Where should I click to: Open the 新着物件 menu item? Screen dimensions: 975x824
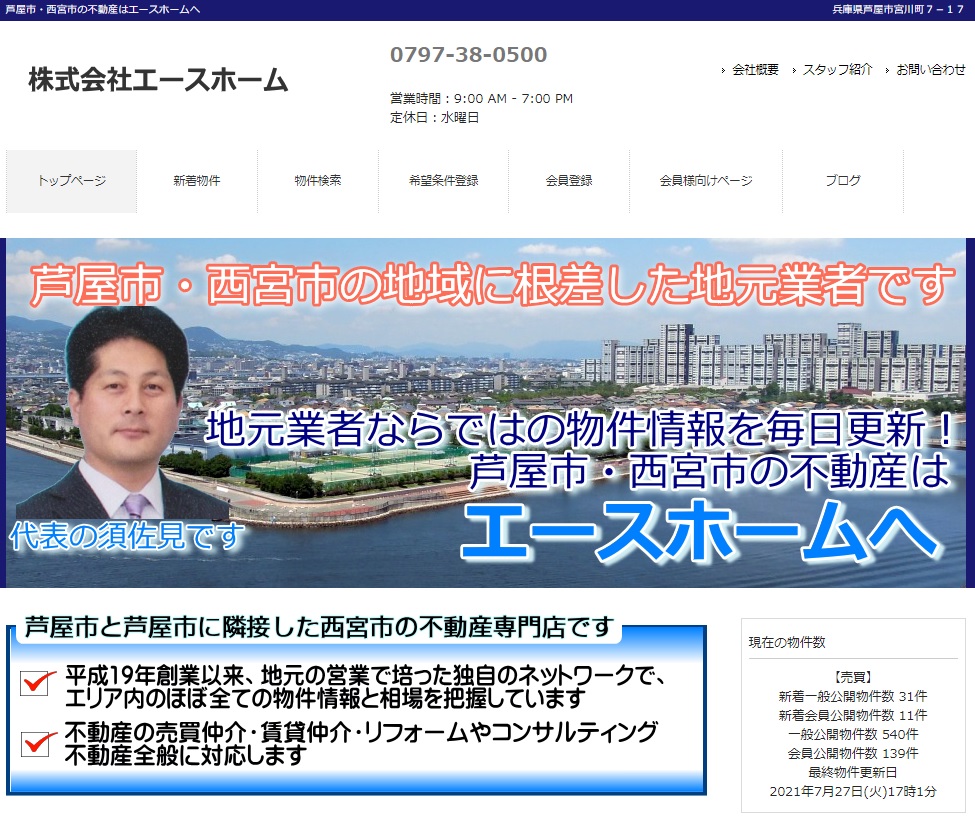tap(196, 181)
